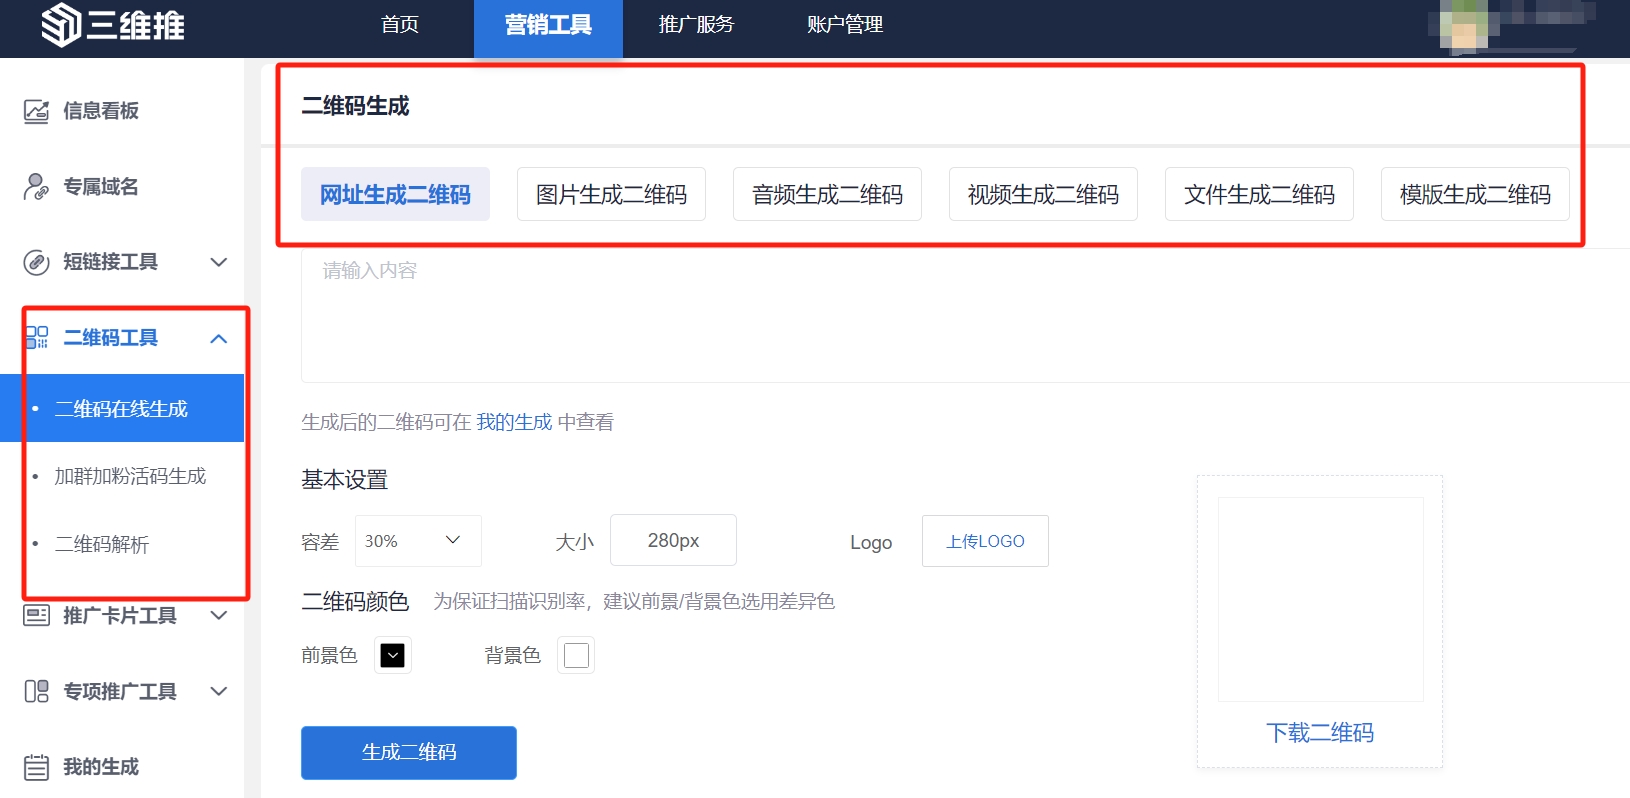Switch to 图片生成二维码 tab
Screen dimensions: 1630x798
pos(611,194)
